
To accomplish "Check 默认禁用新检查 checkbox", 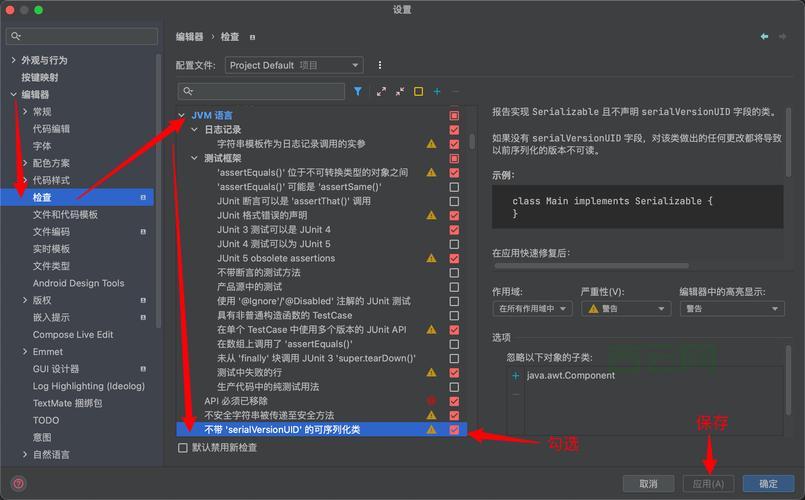I will tap(183, 448).
